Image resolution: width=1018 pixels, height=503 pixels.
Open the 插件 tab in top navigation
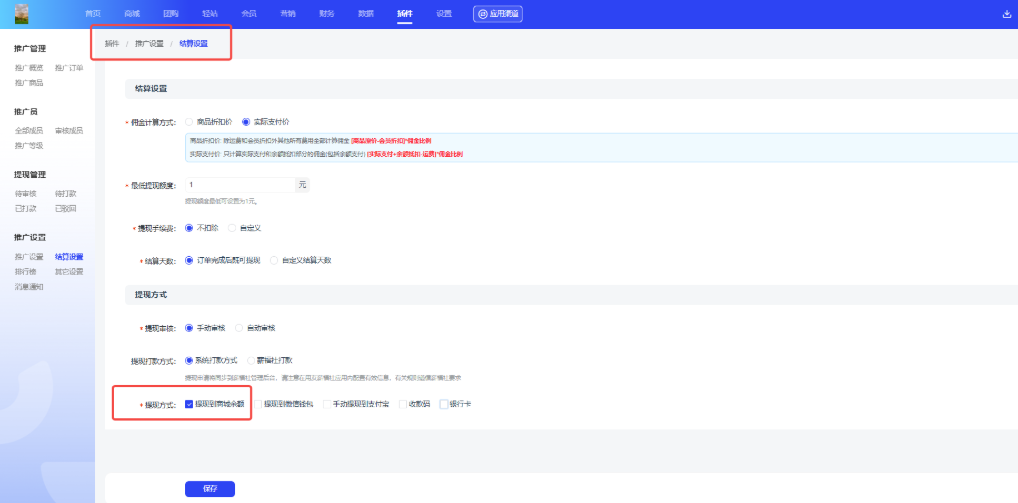(404, 14)
